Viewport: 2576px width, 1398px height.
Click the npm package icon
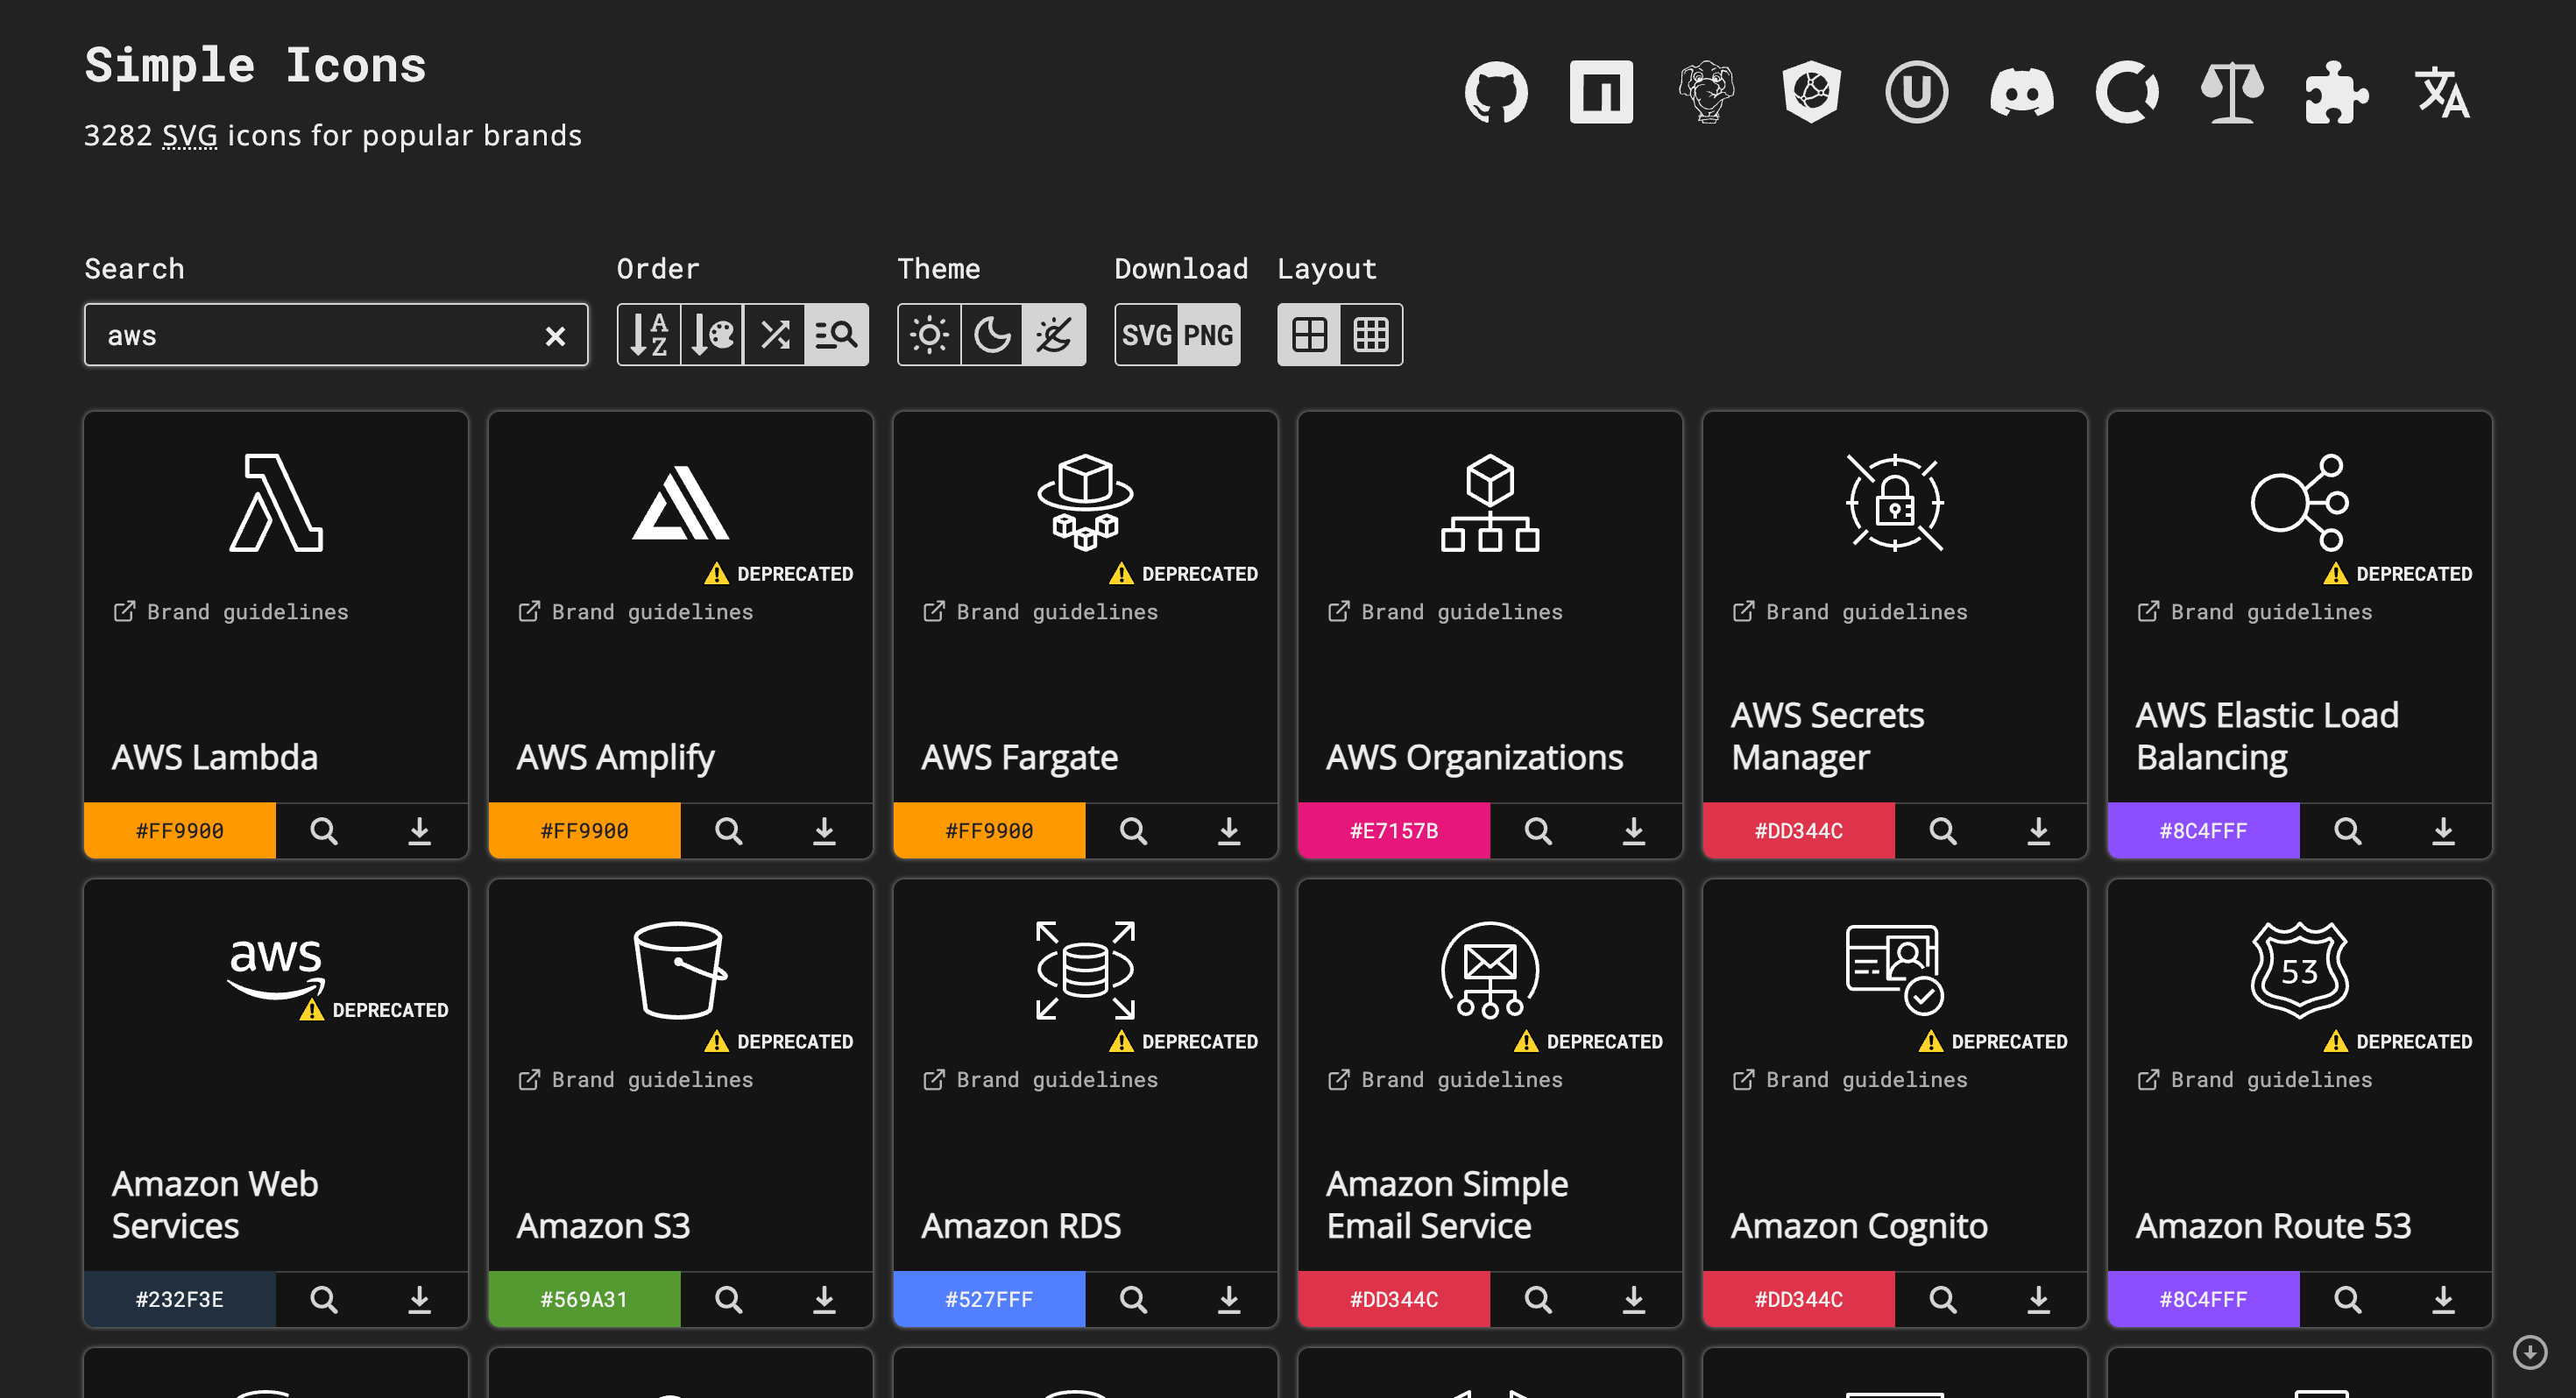click(x=1600, y=93)
